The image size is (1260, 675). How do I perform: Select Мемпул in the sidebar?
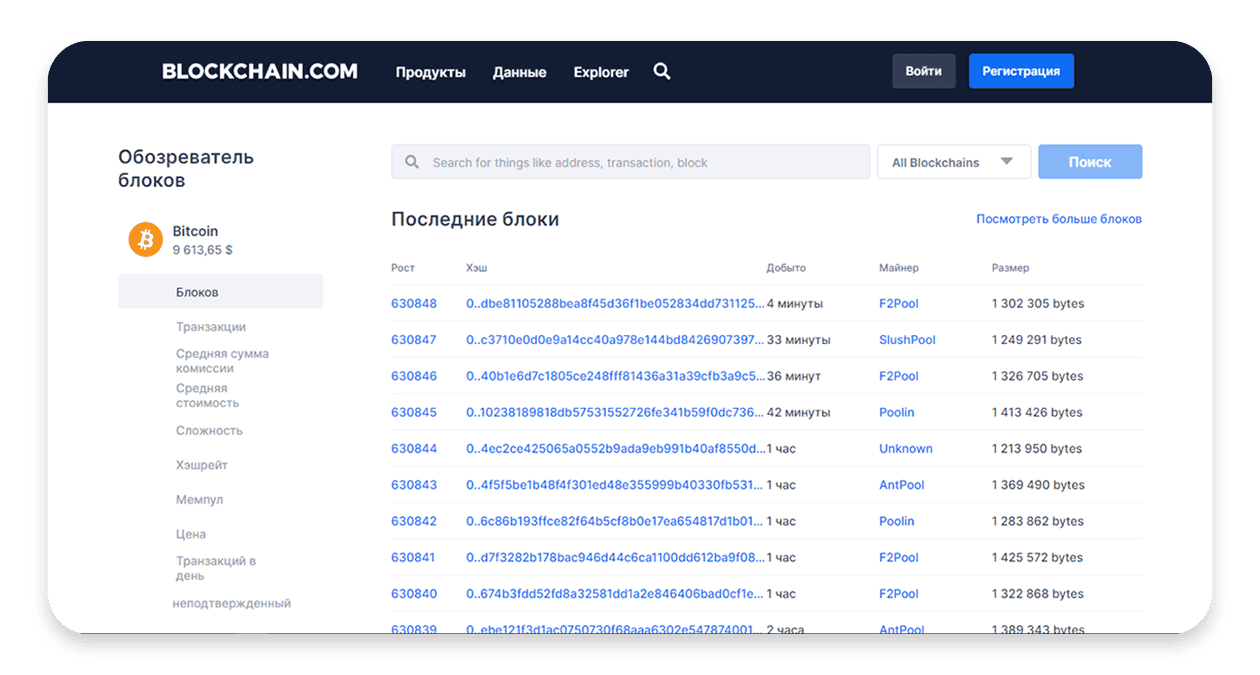click(x=199, y=500)
